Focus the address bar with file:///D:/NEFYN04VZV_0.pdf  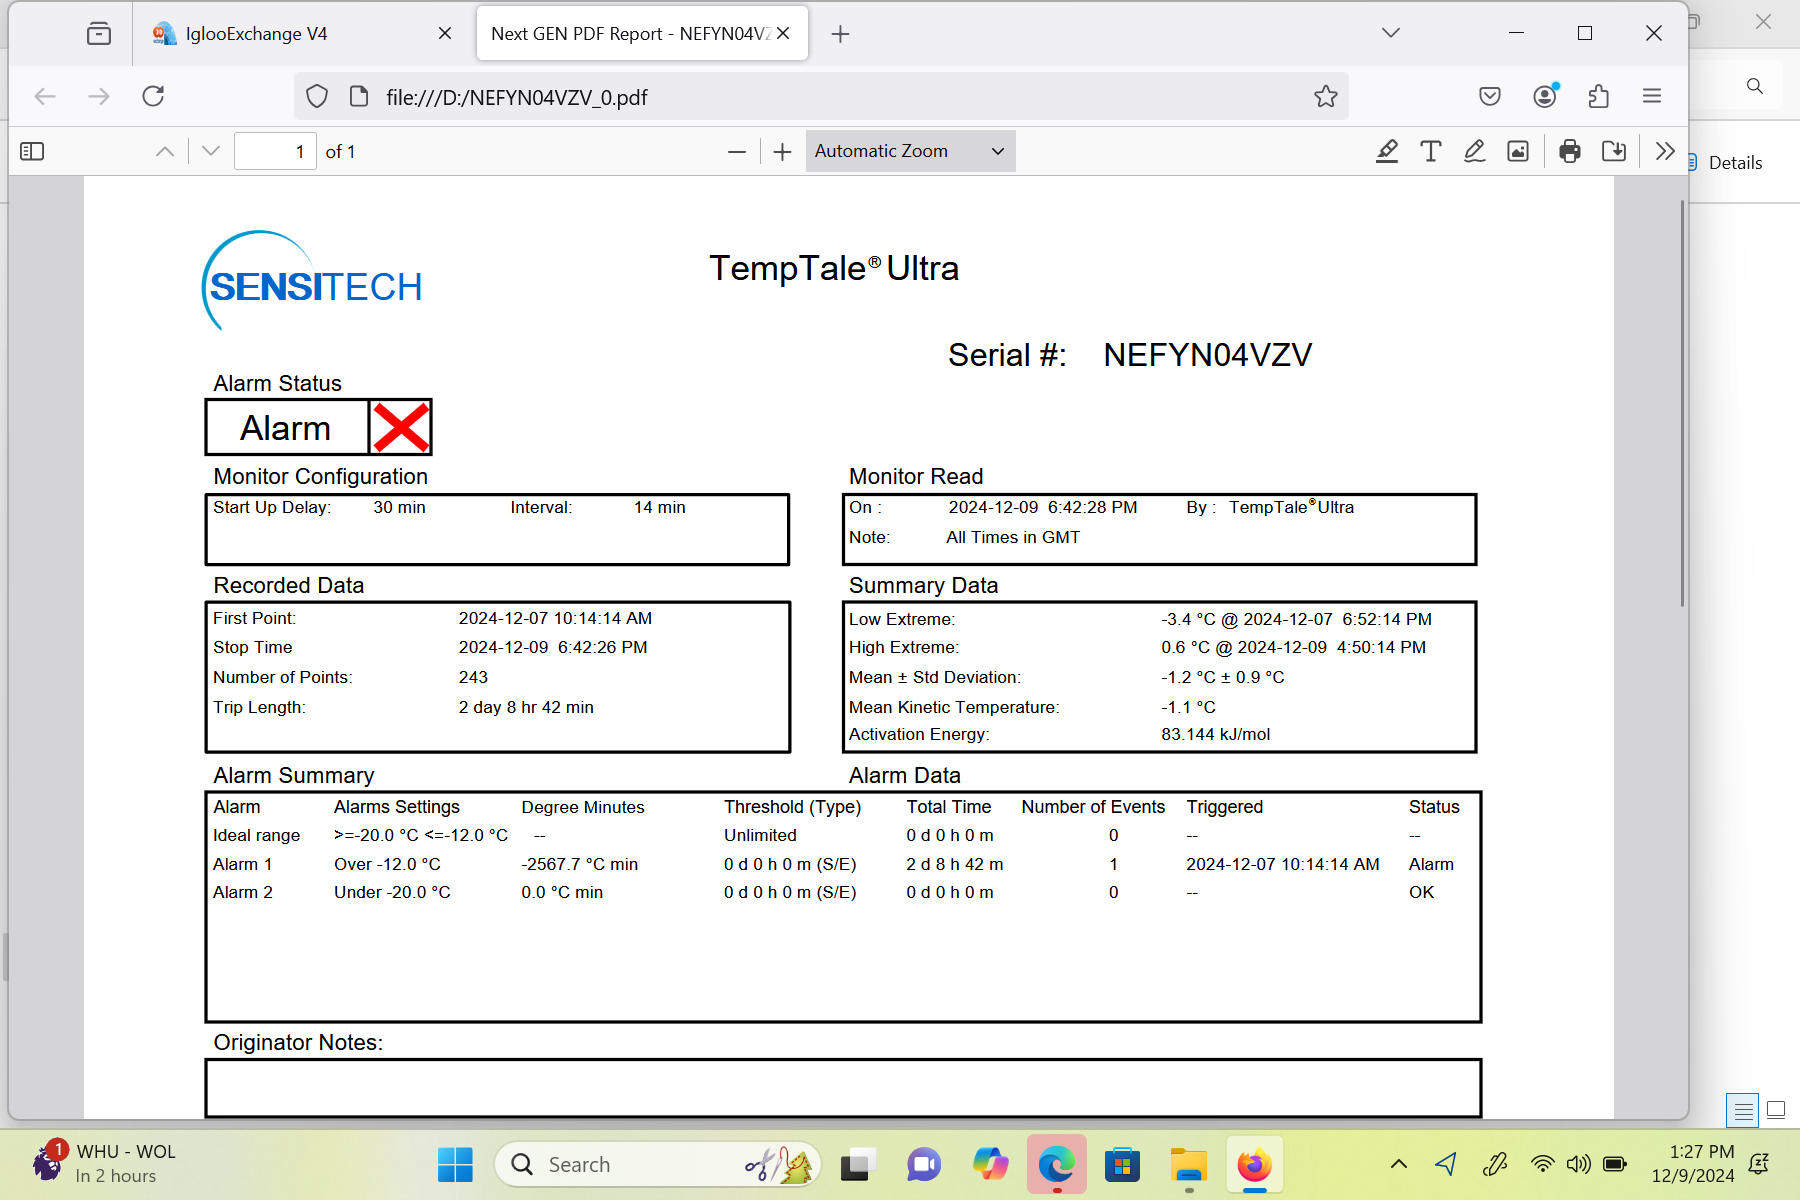click(x=820, y=97)
